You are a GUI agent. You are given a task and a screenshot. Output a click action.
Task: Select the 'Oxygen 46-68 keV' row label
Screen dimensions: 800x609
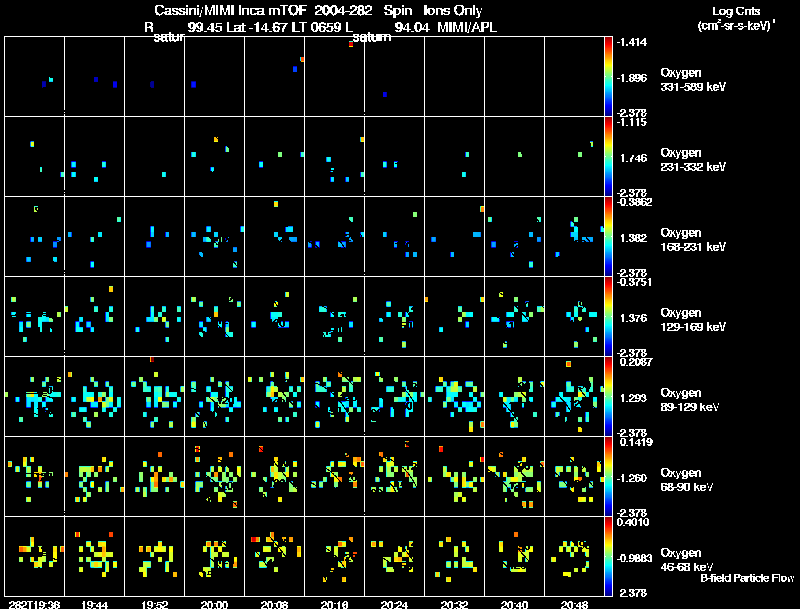(687, 560)
